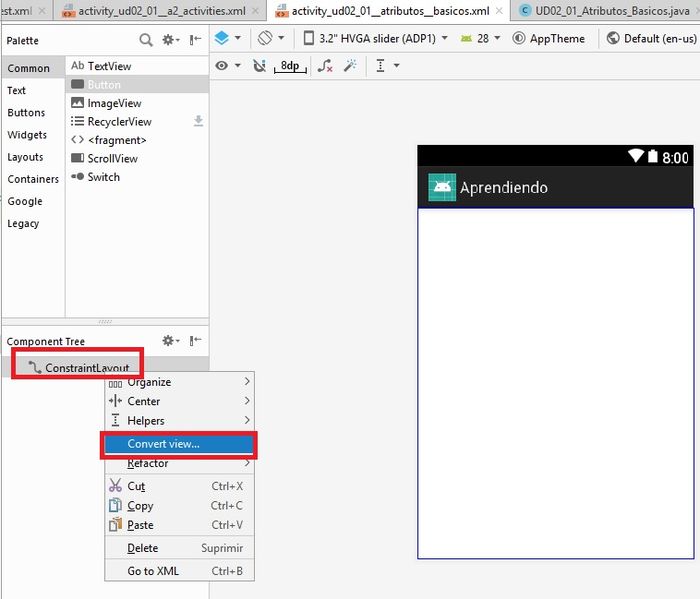Open orientation for preview menu

tap(271, 38)
